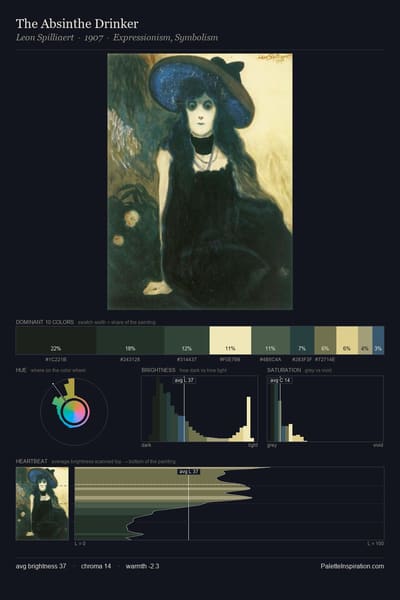
Task: Choose the cream 11% swatch
Action: (230, 340)
